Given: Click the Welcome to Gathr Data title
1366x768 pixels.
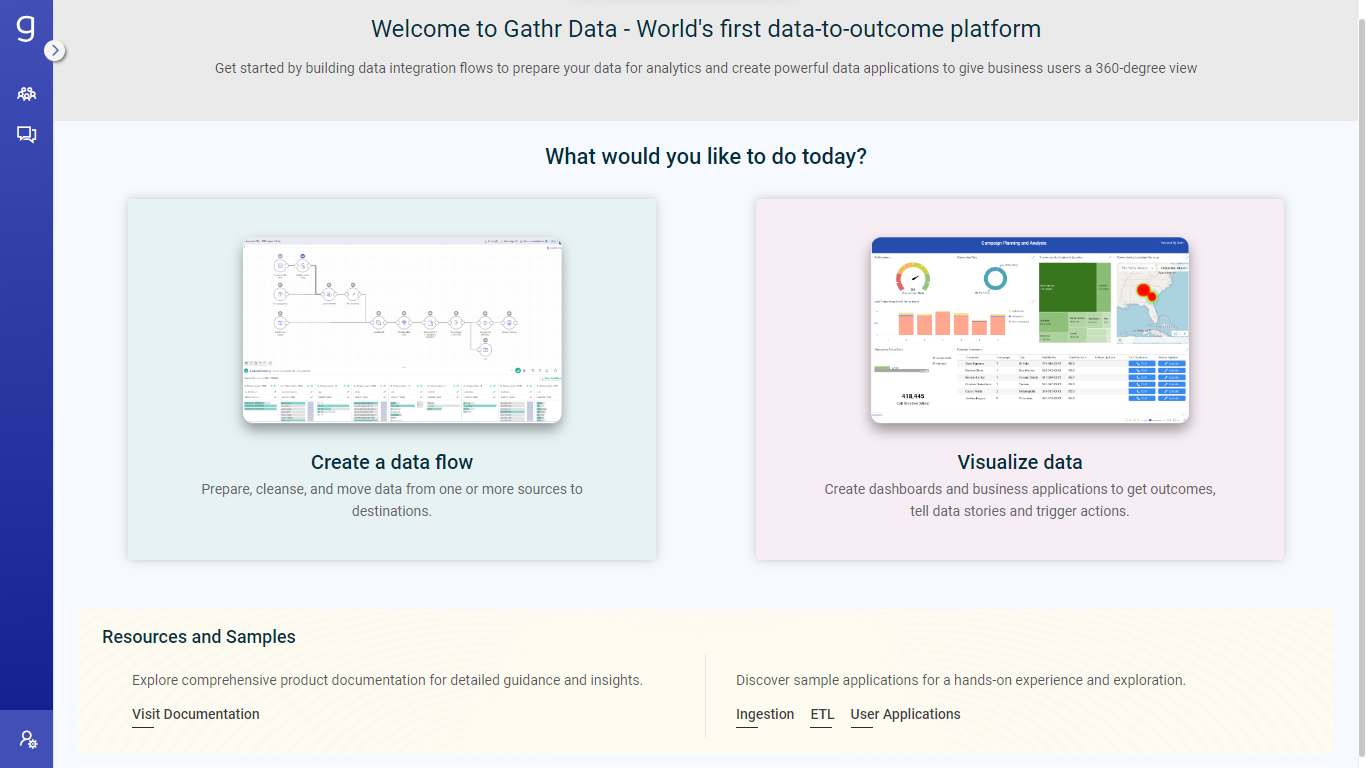Looking at the screenshot, I should pos(706,29).
